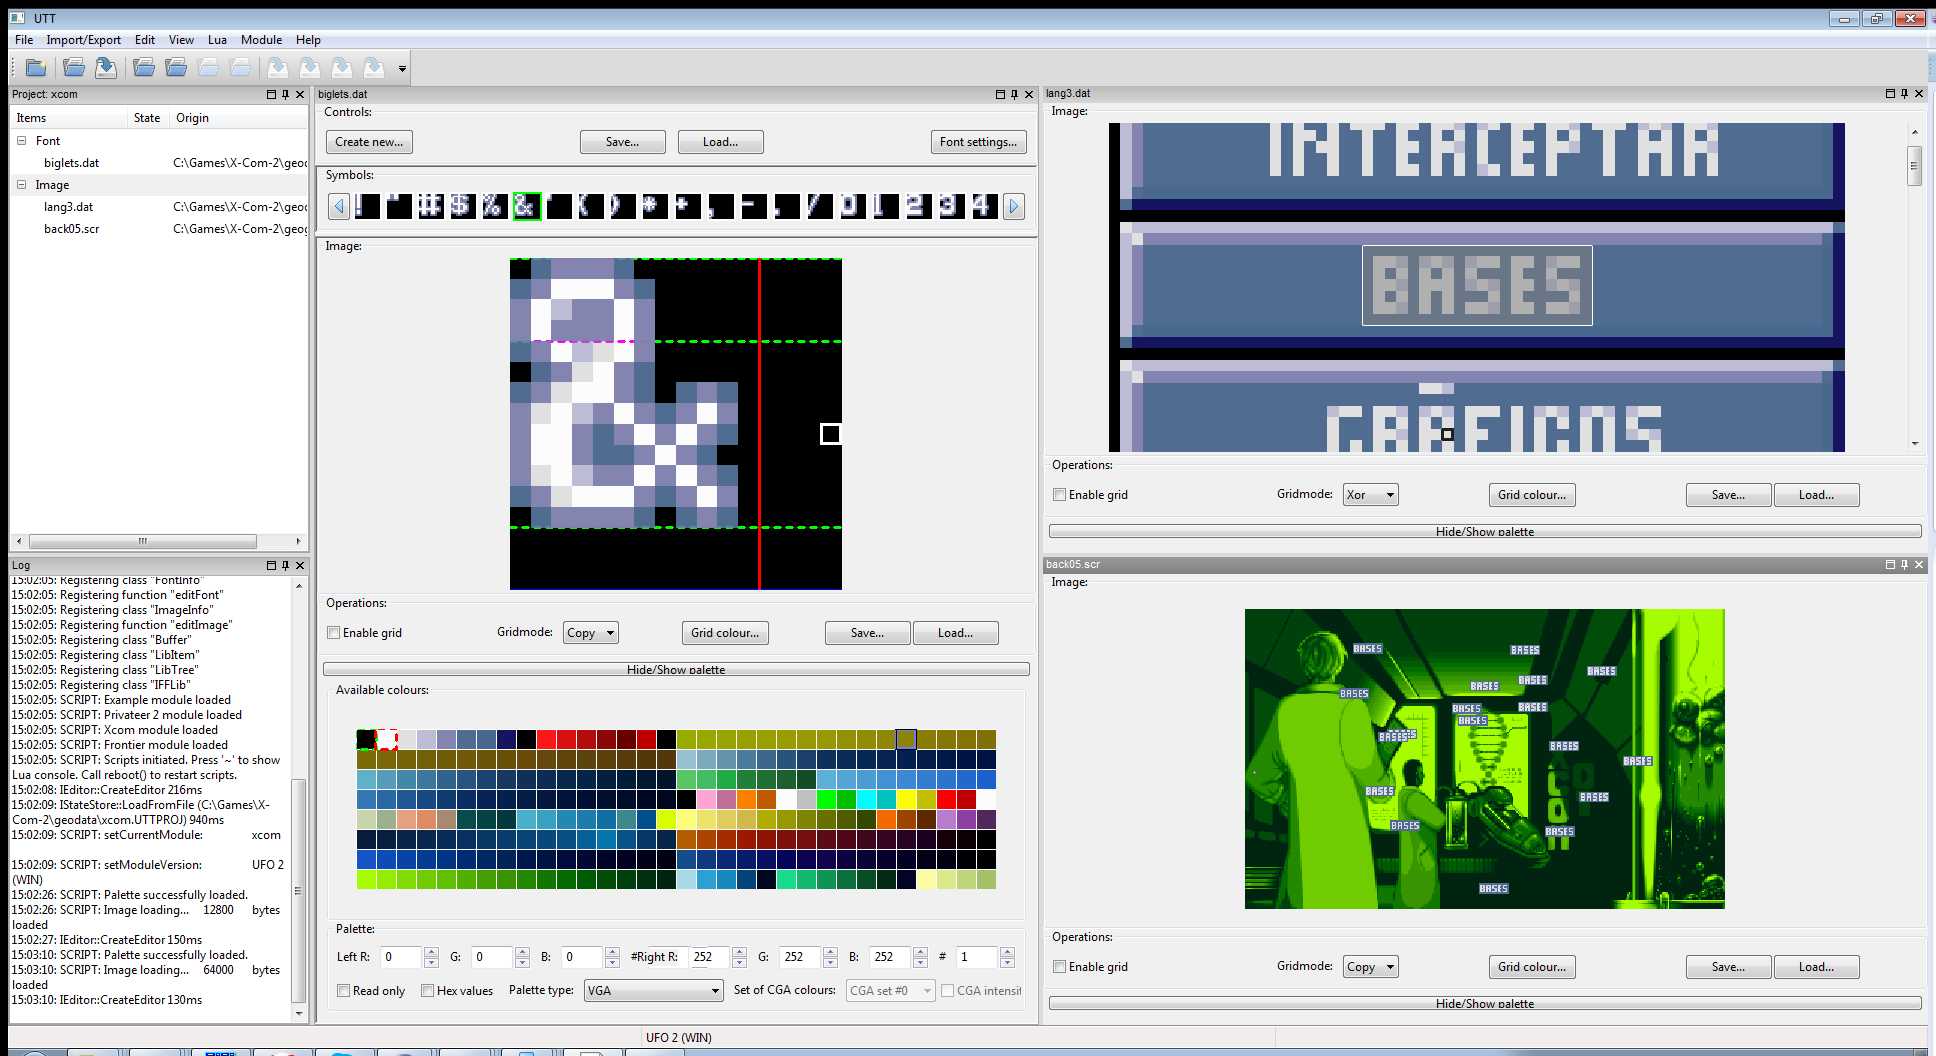Select biglets.dat in project tree

click(71, 163)
